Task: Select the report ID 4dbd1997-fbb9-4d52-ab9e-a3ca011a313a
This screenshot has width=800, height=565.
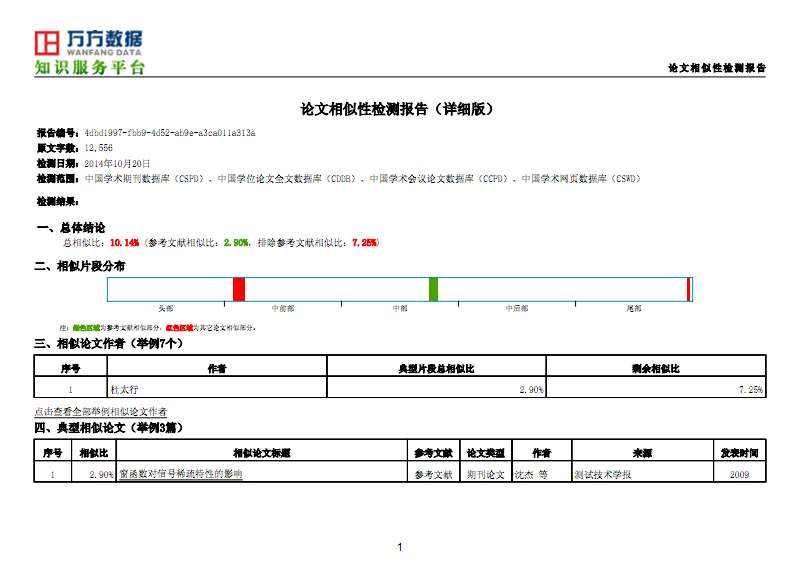Action: pyautogui.click(x=170, y=133)
